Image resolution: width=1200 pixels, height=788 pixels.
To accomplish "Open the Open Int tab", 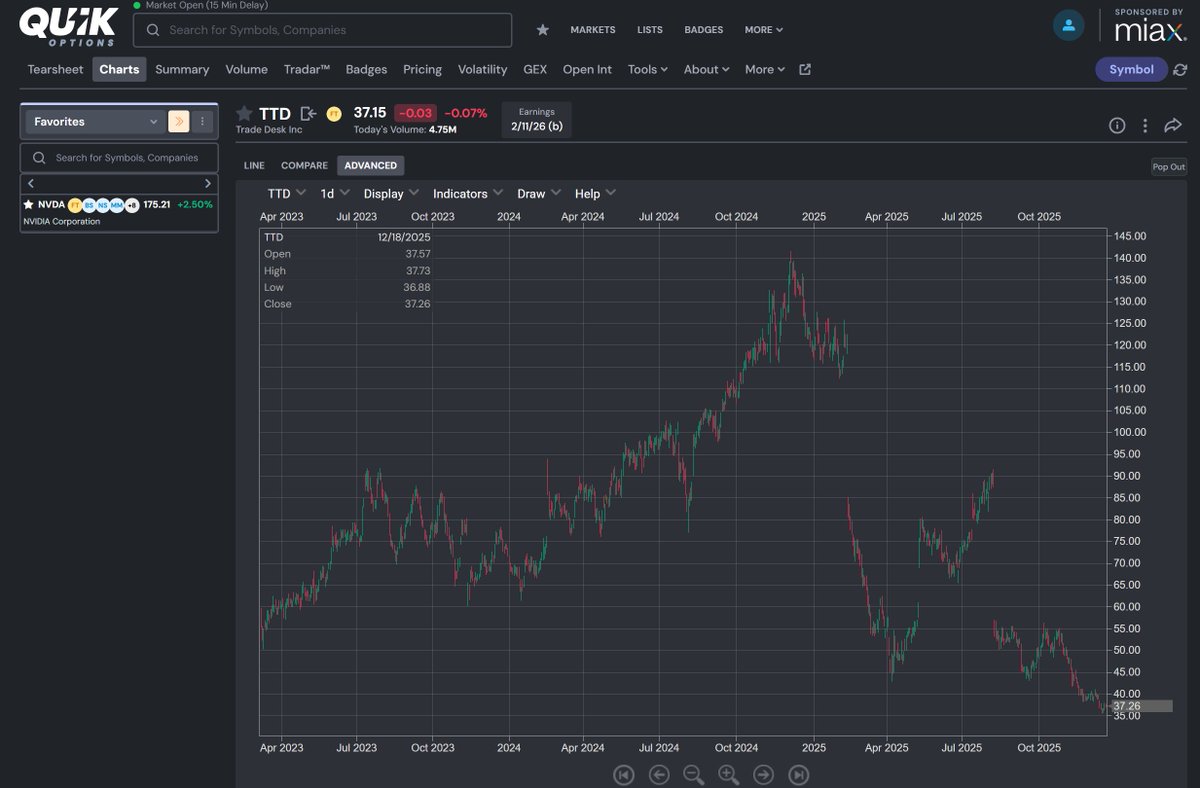I will click(x=587, y=69).
